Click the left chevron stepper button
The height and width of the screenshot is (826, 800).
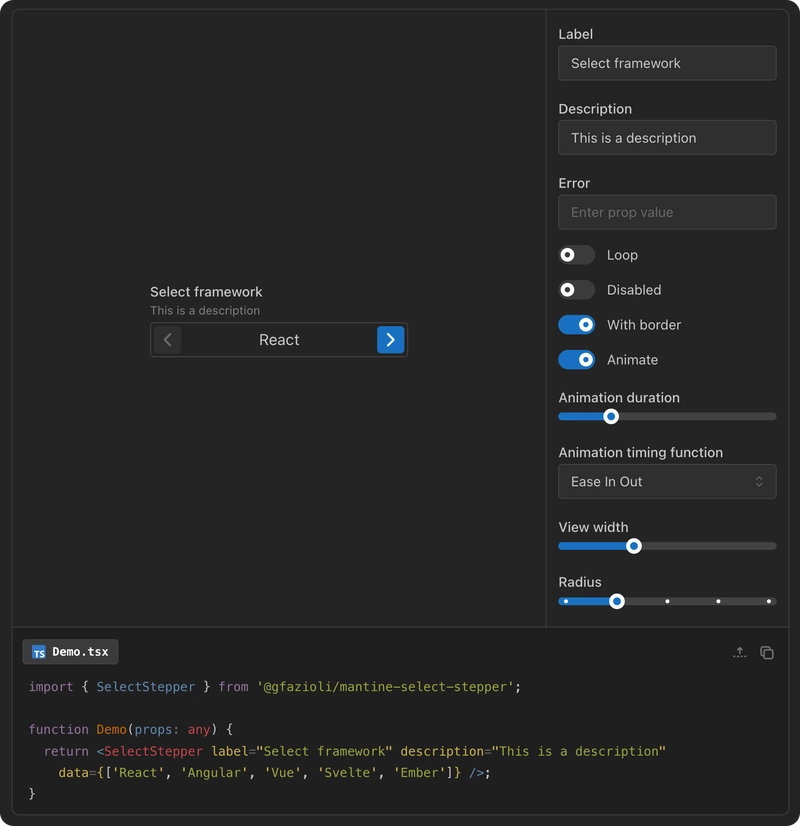(x=167, y=340)
